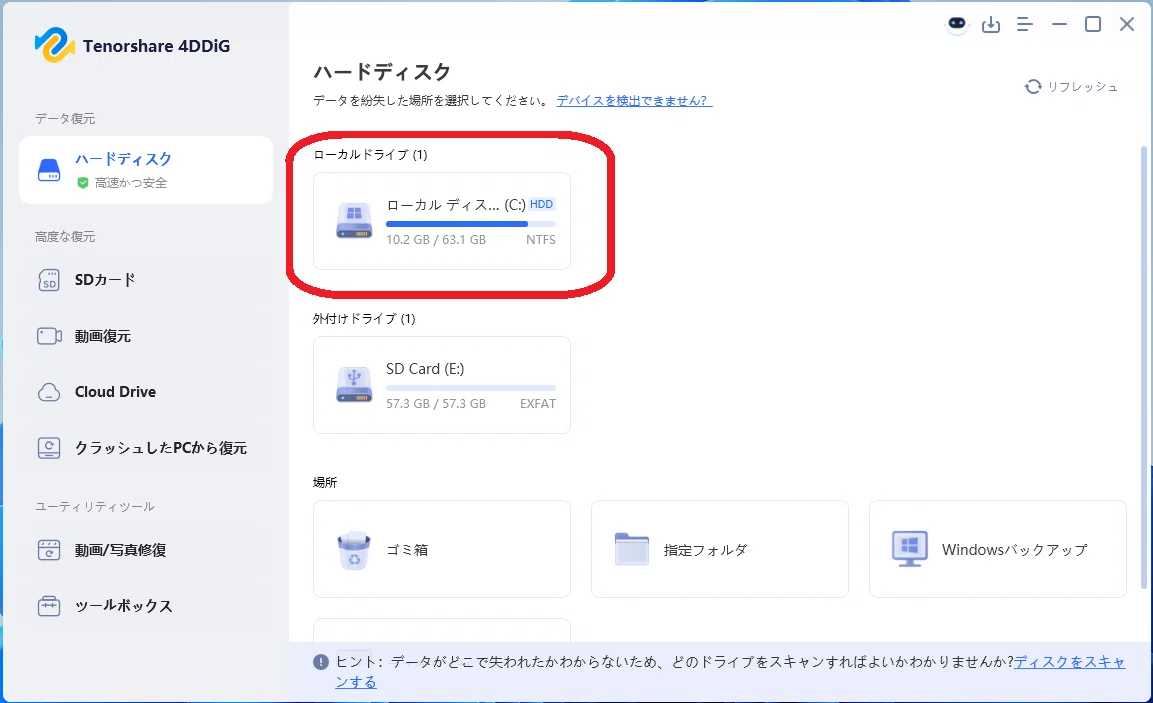Open the robot assistant icon in title bar
1153x703 pixels.
coord(957,24)
